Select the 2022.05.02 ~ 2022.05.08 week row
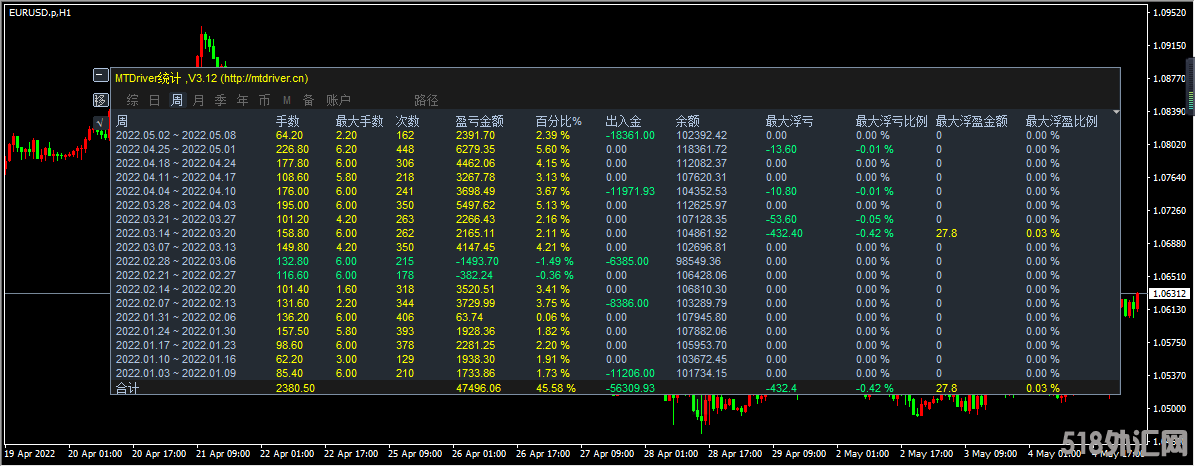This screenshot has height=467, width=1195. [176, 135]
